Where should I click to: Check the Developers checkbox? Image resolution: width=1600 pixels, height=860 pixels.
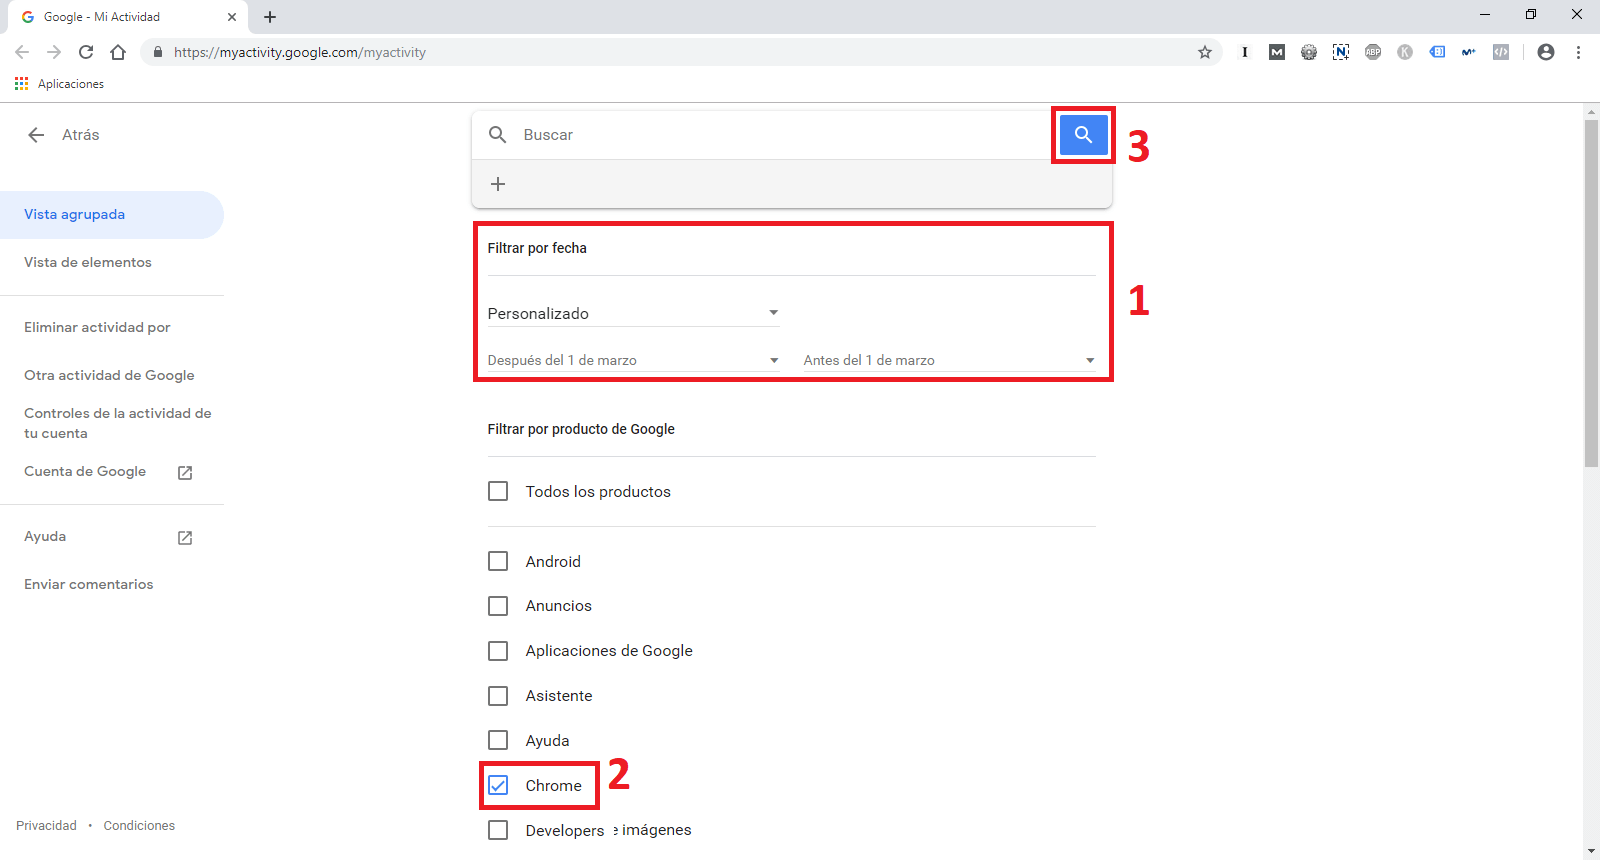point(498,830)
